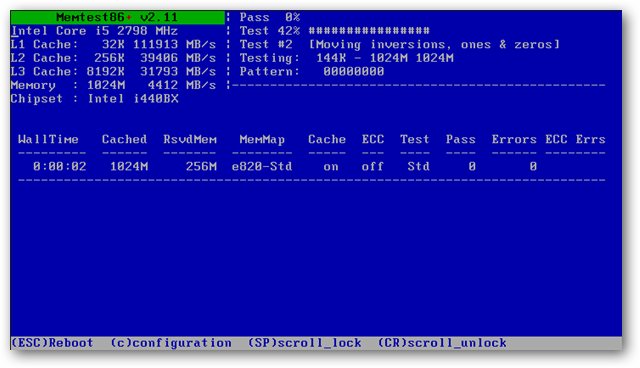Screen dimensions: 640x368
Task: Open (c)configuration from the bottom bar
Action: (x=171, y=343)
